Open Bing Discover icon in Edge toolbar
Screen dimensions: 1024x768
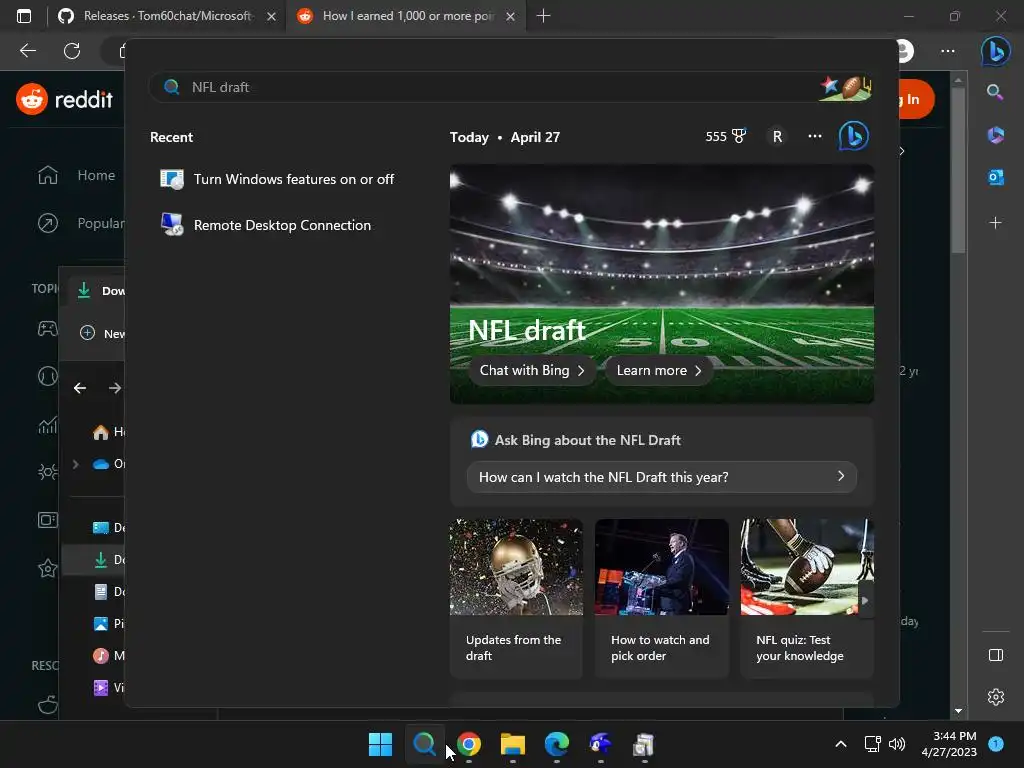pyautogui.click(x=995, y=51)
